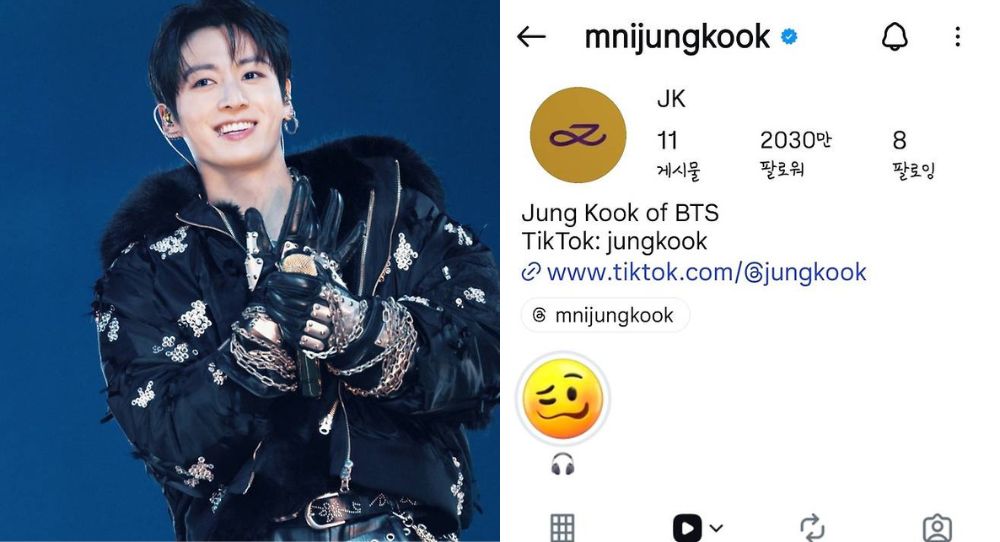Open the www.tiktok.com/@jungkook link
The width and height of the screenshot is (1000, 542).
tap(707, 272)
